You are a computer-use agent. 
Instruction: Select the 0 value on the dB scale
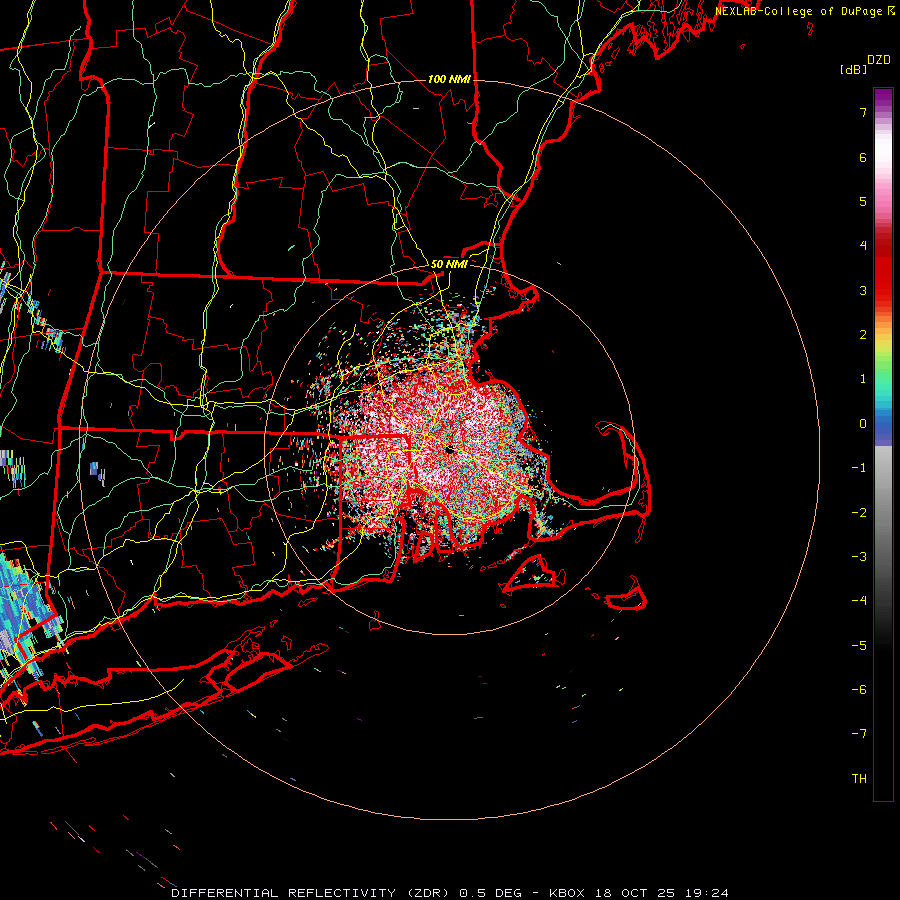pyautogui.click(x=863, y=424)
